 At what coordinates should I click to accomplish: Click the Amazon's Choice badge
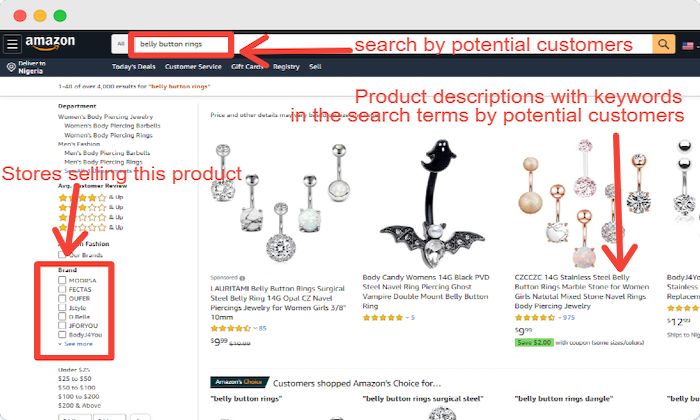pyautogui.click(x=239, y=382)
